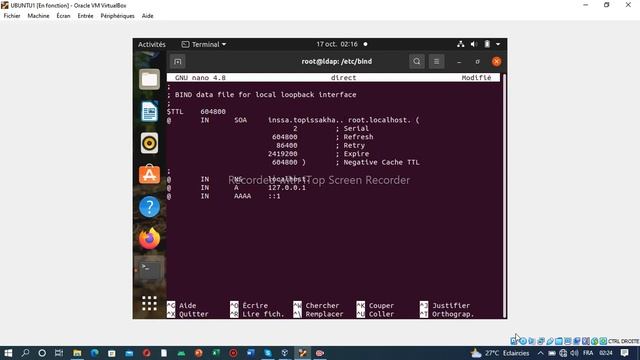Open Rhythmbox music player in dock
The width and height of the screenshot is (640, 360).
click(x=149, y=143)
